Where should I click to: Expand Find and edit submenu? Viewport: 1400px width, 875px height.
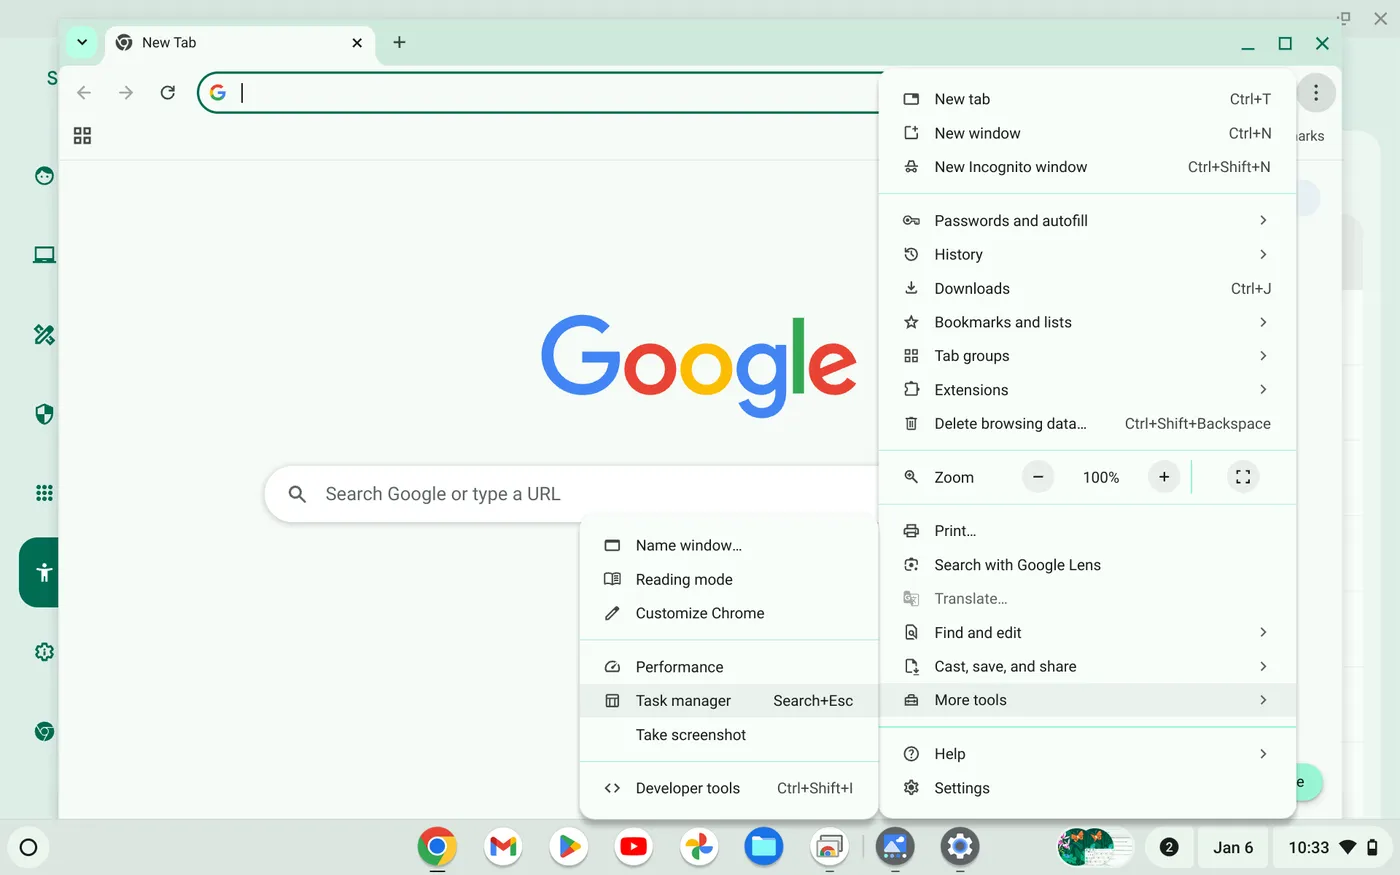(1087, 633)
